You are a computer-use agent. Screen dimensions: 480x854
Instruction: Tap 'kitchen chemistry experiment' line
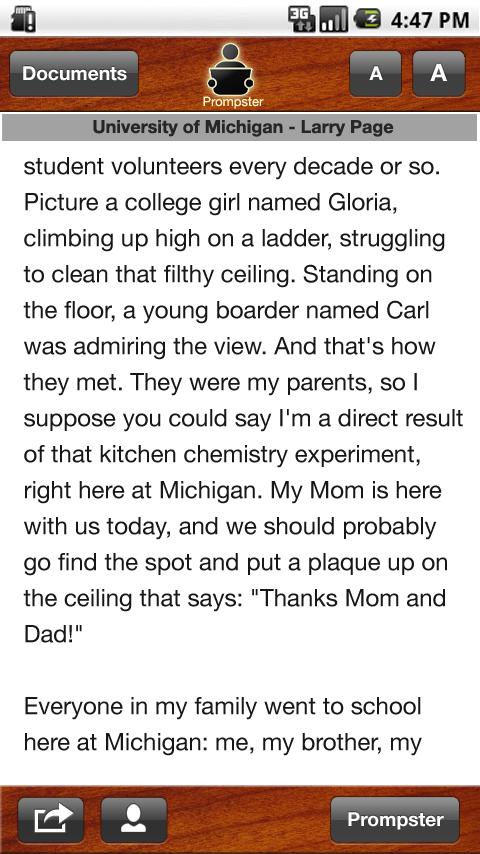point(222,456)
